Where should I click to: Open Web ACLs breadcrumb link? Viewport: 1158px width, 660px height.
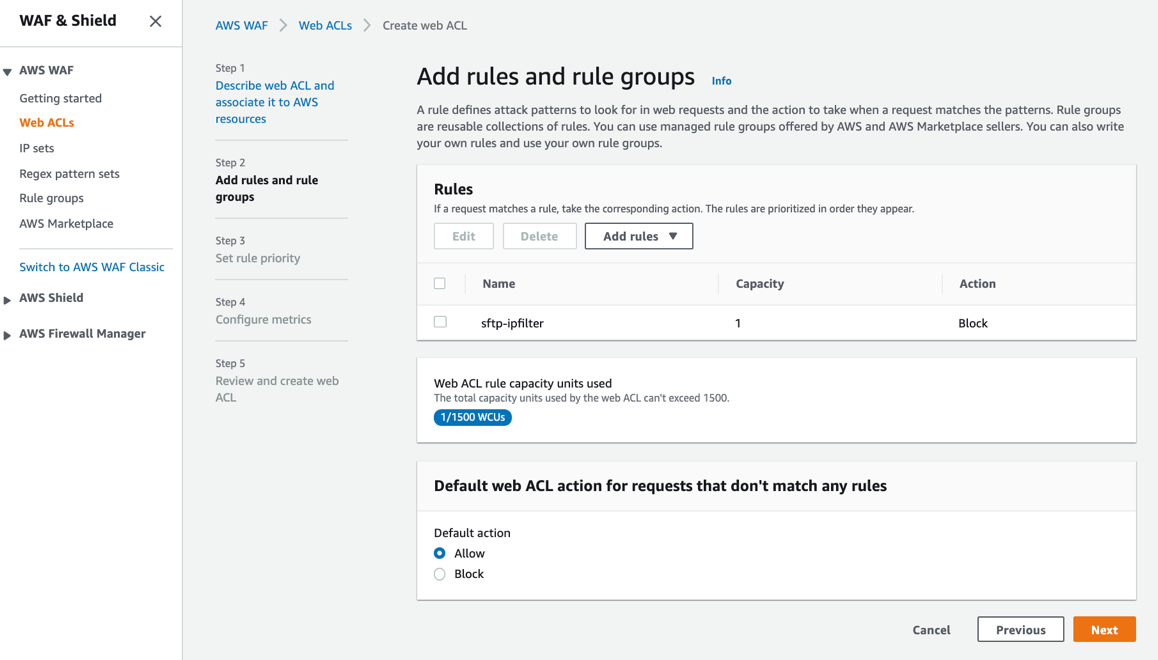pos(325,25)
